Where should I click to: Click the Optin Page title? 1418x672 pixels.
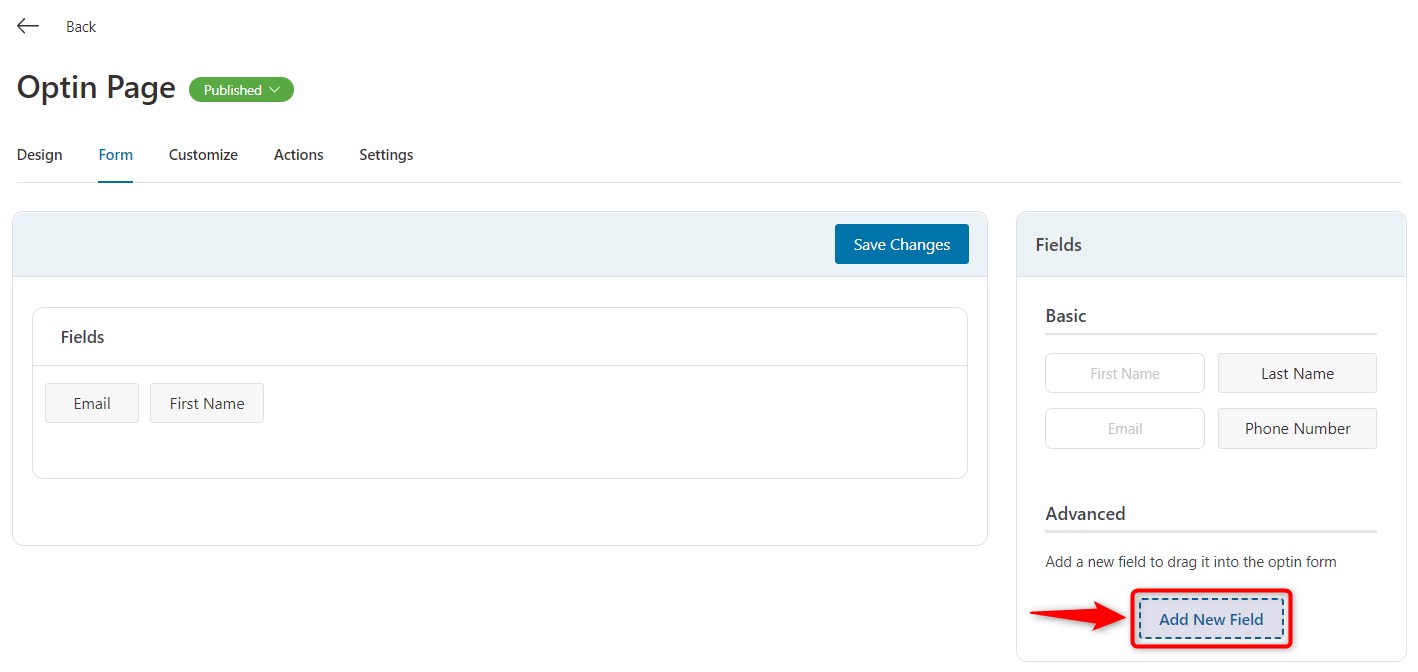[x=95, y=87]
